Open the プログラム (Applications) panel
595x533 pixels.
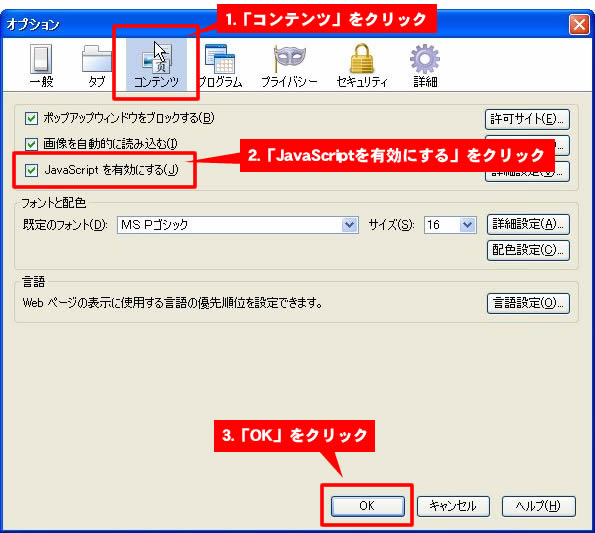coord(220,65)
